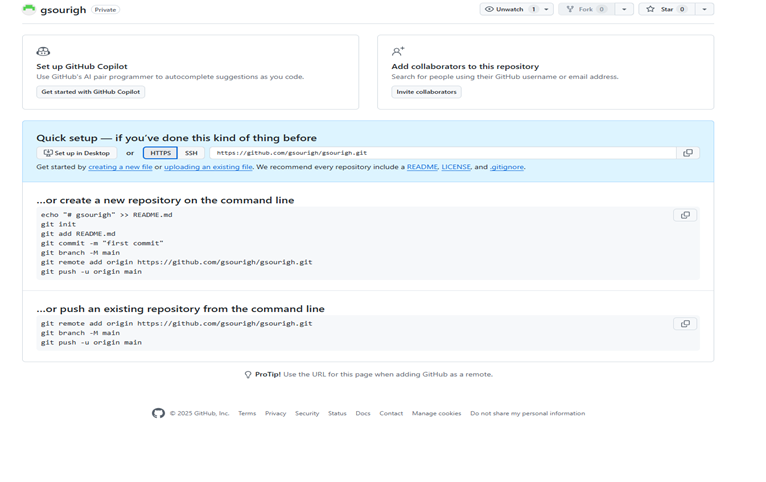
Task: Click Get started with GitHub Copilot
Action: click(90, 92)
